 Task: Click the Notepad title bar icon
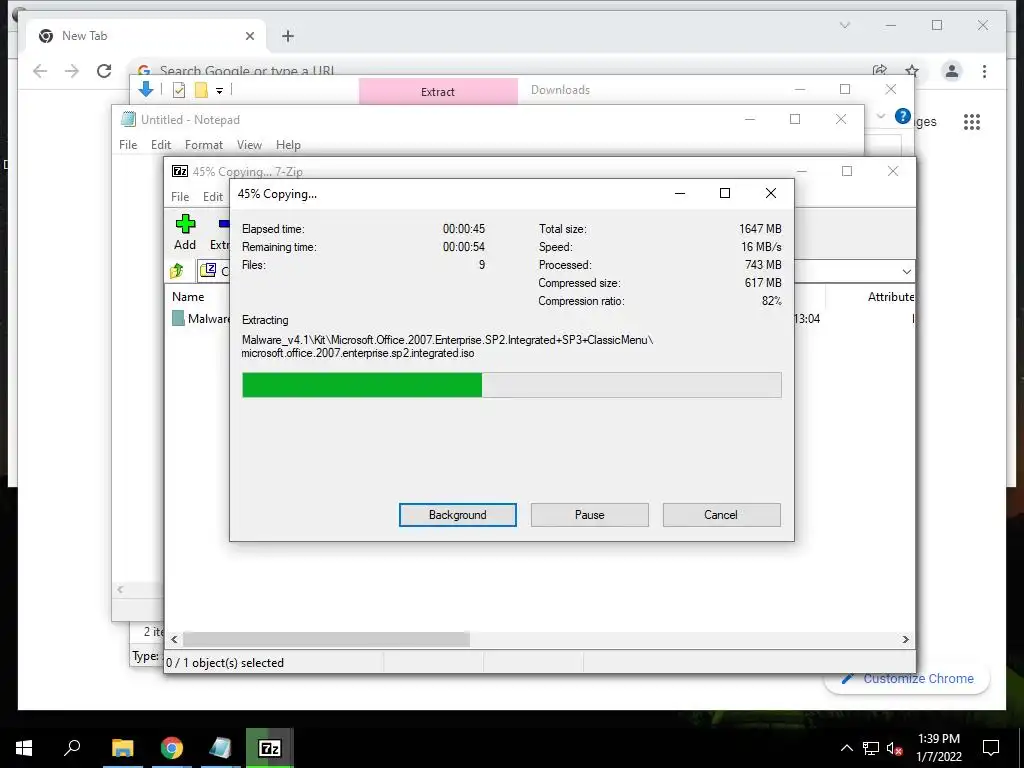[129, 120]
